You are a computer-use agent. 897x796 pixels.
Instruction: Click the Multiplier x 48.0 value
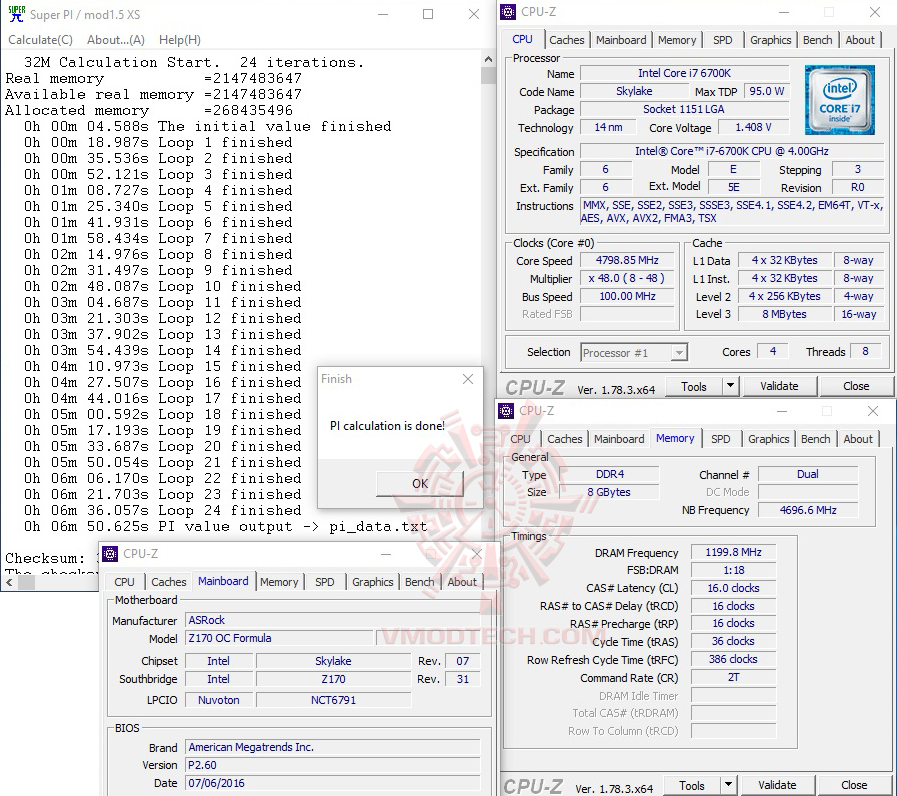(627, 279)
